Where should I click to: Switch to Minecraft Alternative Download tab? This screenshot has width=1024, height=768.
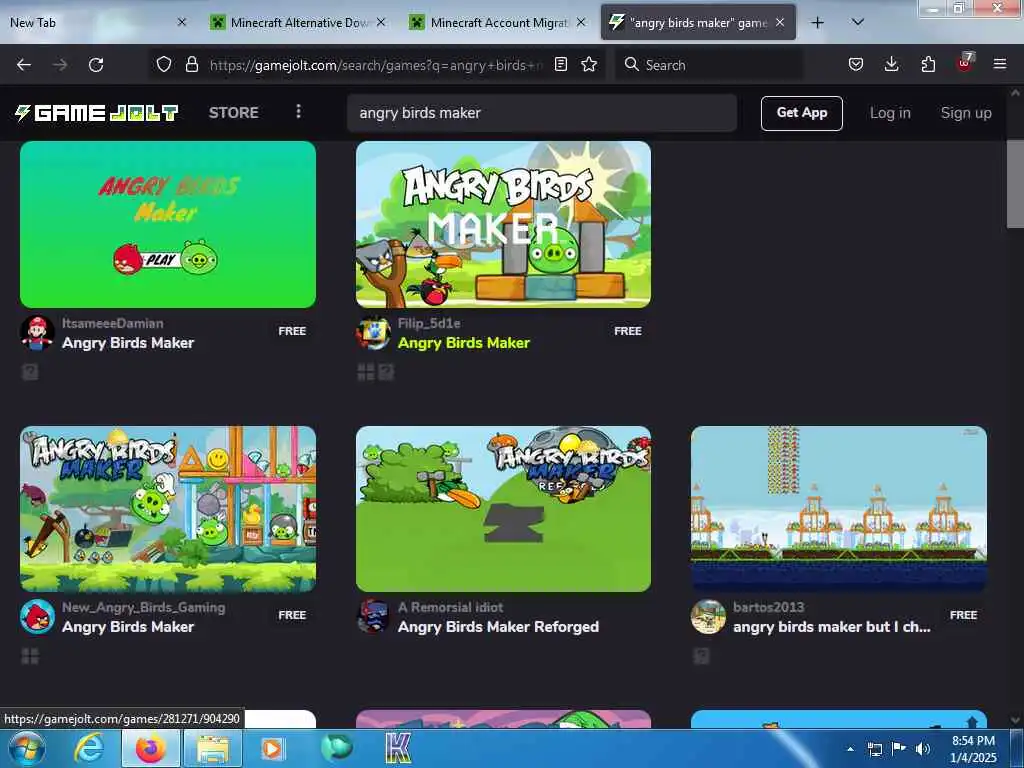[299, 23]
